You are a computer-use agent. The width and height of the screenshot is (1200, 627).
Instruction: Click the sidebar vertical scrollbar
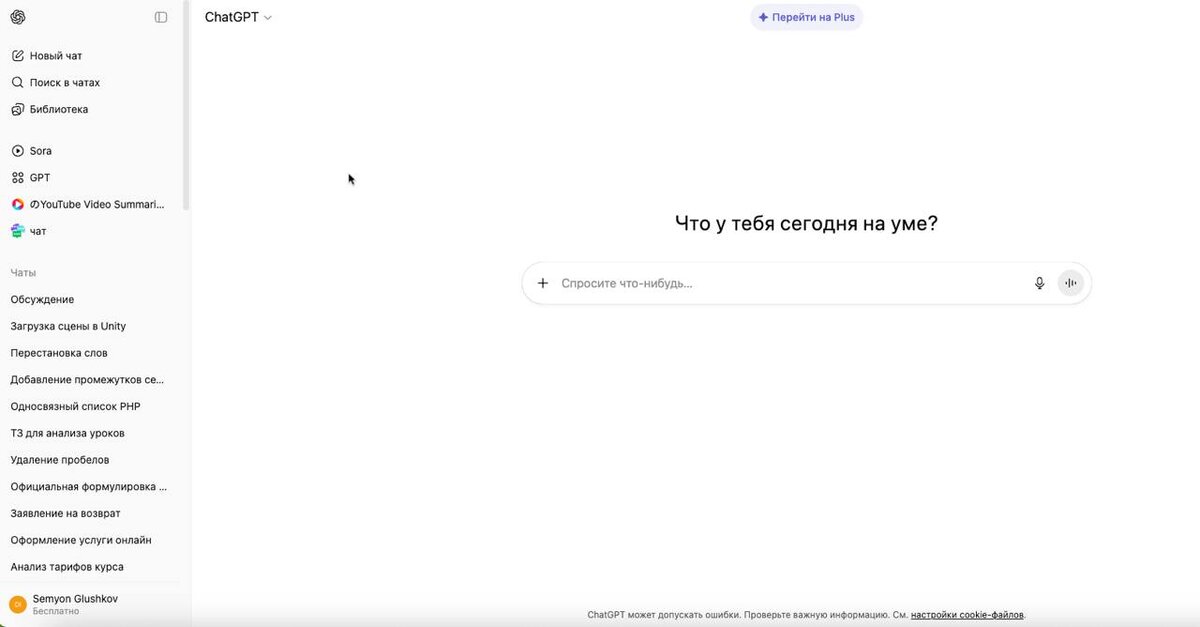pos(186,105)
